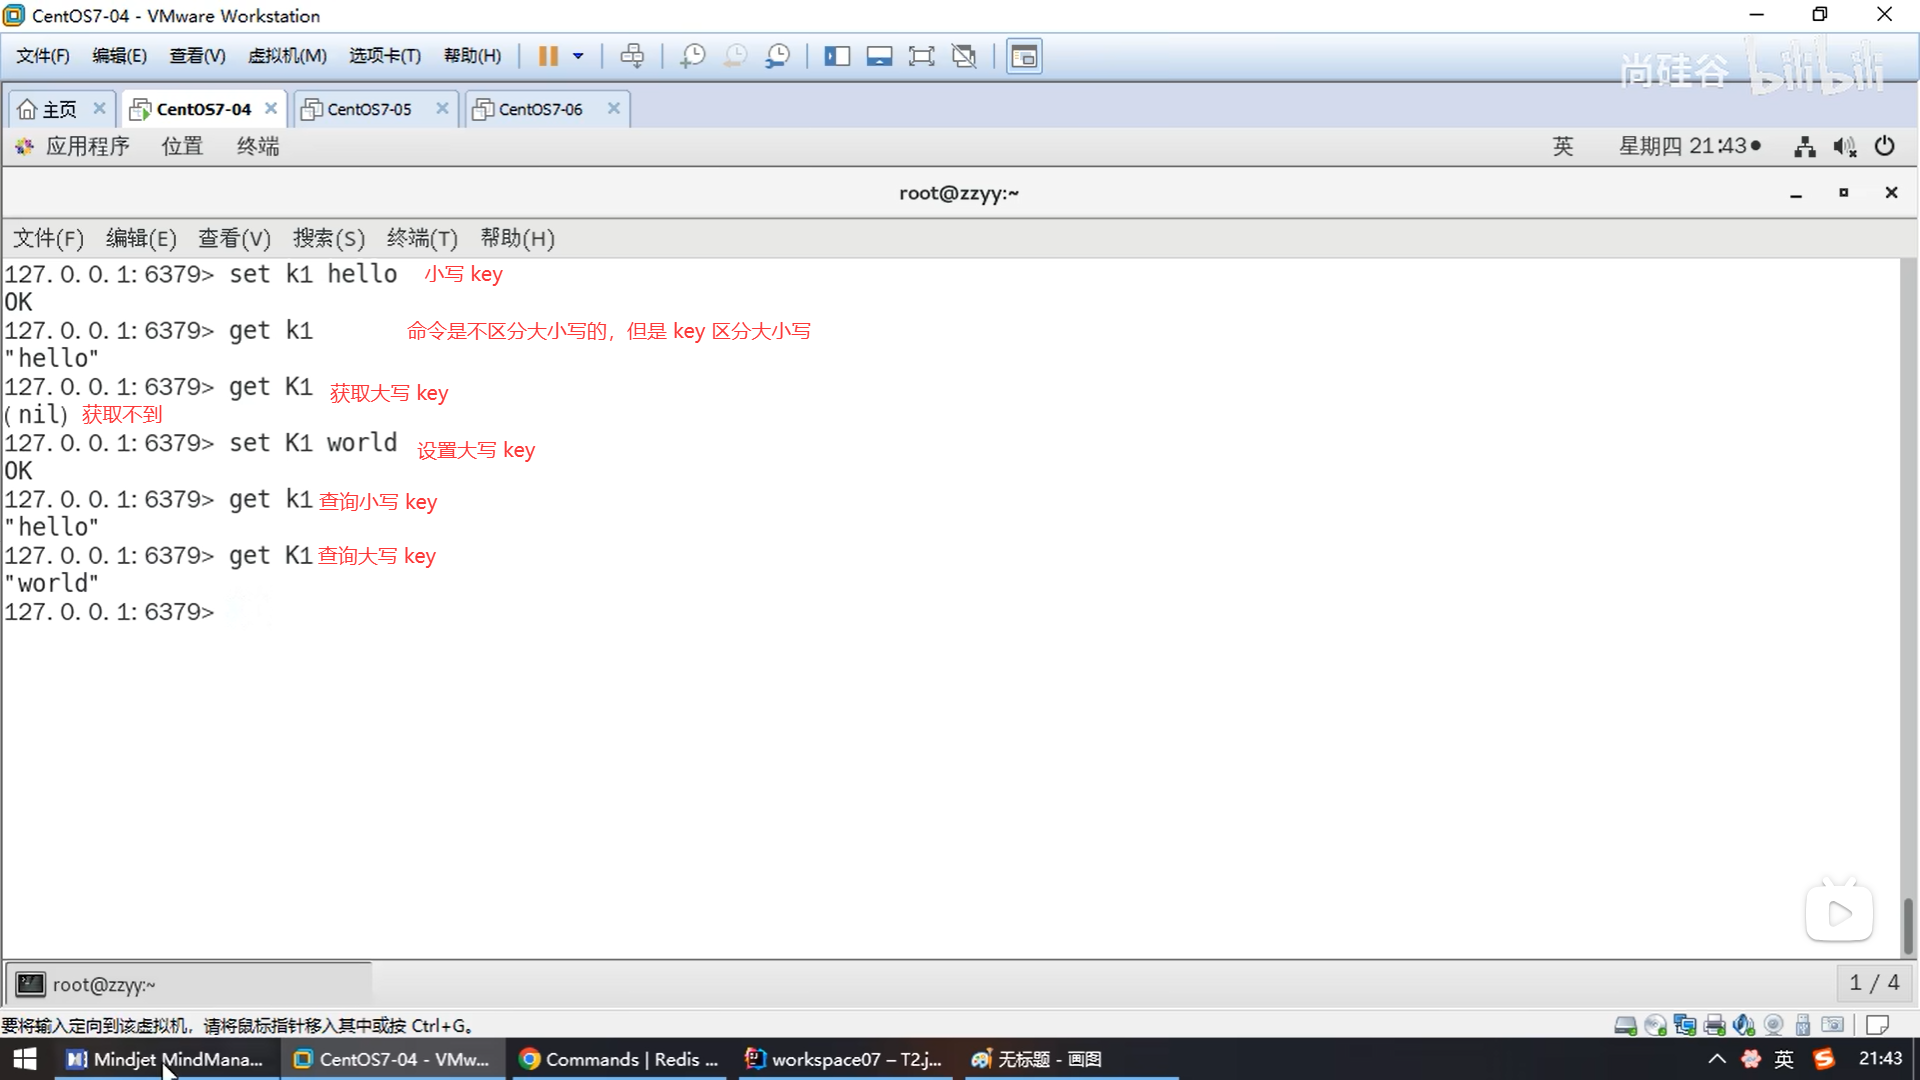The width and height of the screenshot is (1920, 1080).
Task: Click the Suspend (pause) virtual machine icon
Action: 547,56
